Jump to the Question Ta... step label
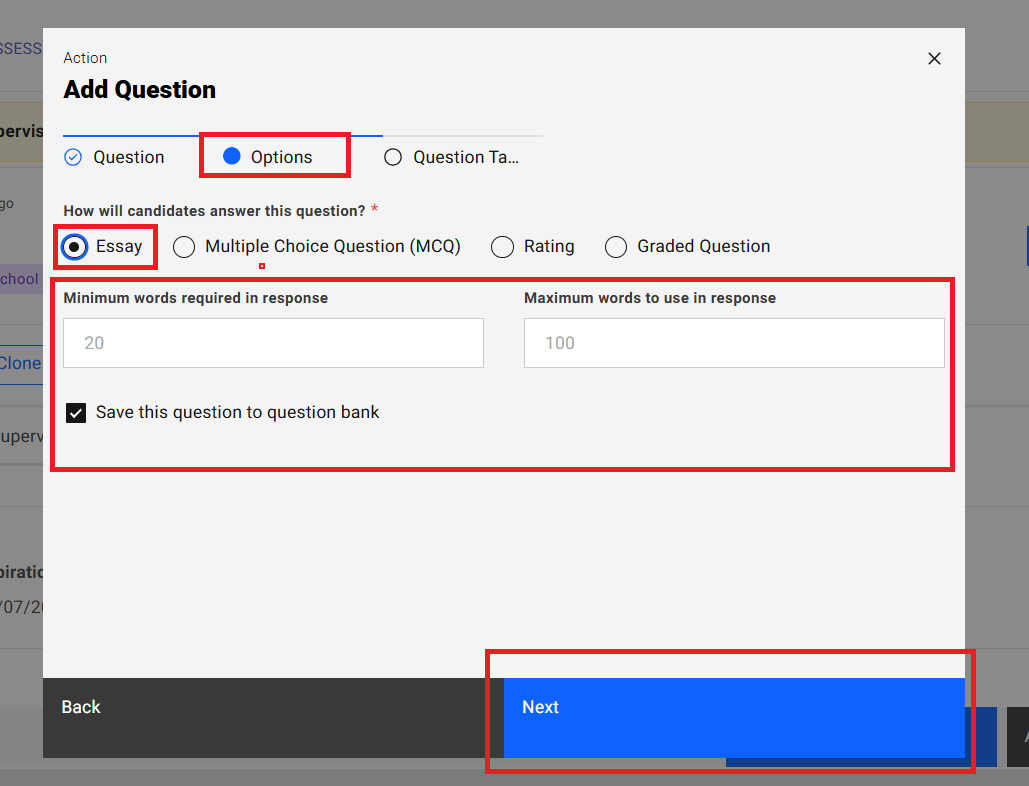The image size is (1029, 786). [465, 157]
